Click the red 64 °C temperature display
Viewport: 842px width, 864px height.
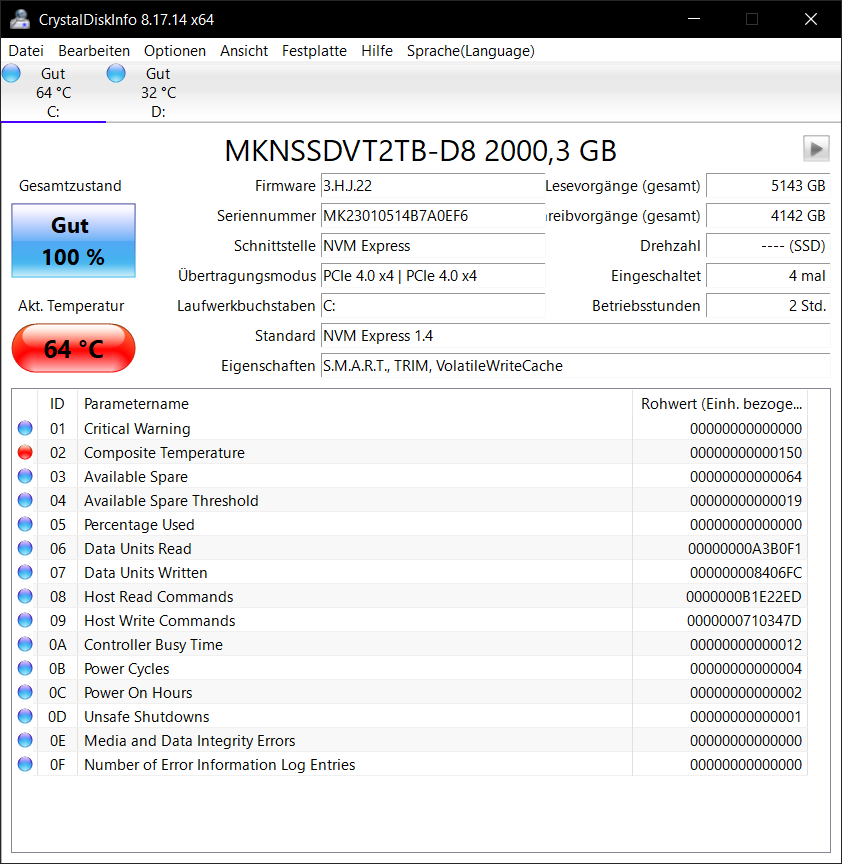(x=73, y=348)
